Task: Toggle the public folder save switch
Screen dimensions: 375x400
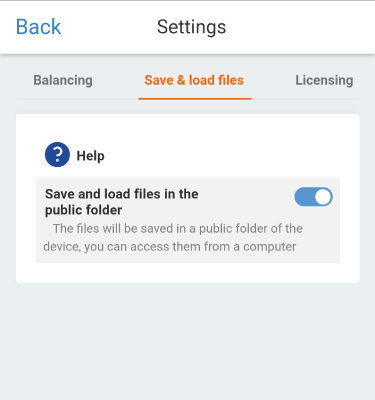Action: [x=313, y=197]
